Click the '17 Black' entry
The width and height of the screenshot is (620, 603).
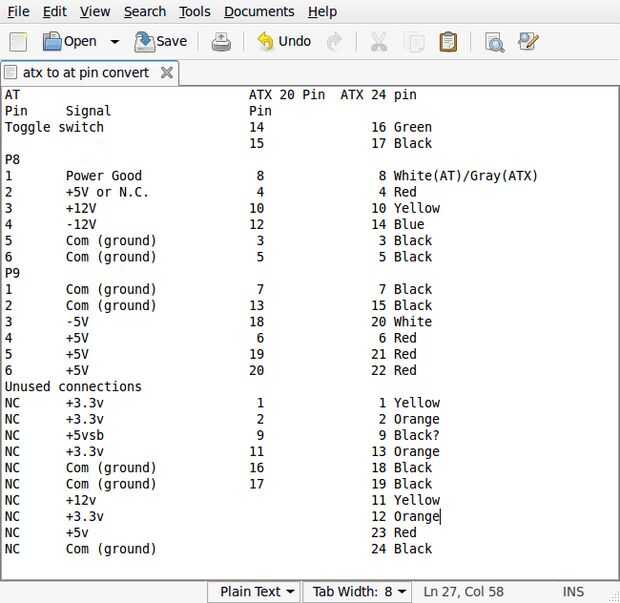(401, 144)
